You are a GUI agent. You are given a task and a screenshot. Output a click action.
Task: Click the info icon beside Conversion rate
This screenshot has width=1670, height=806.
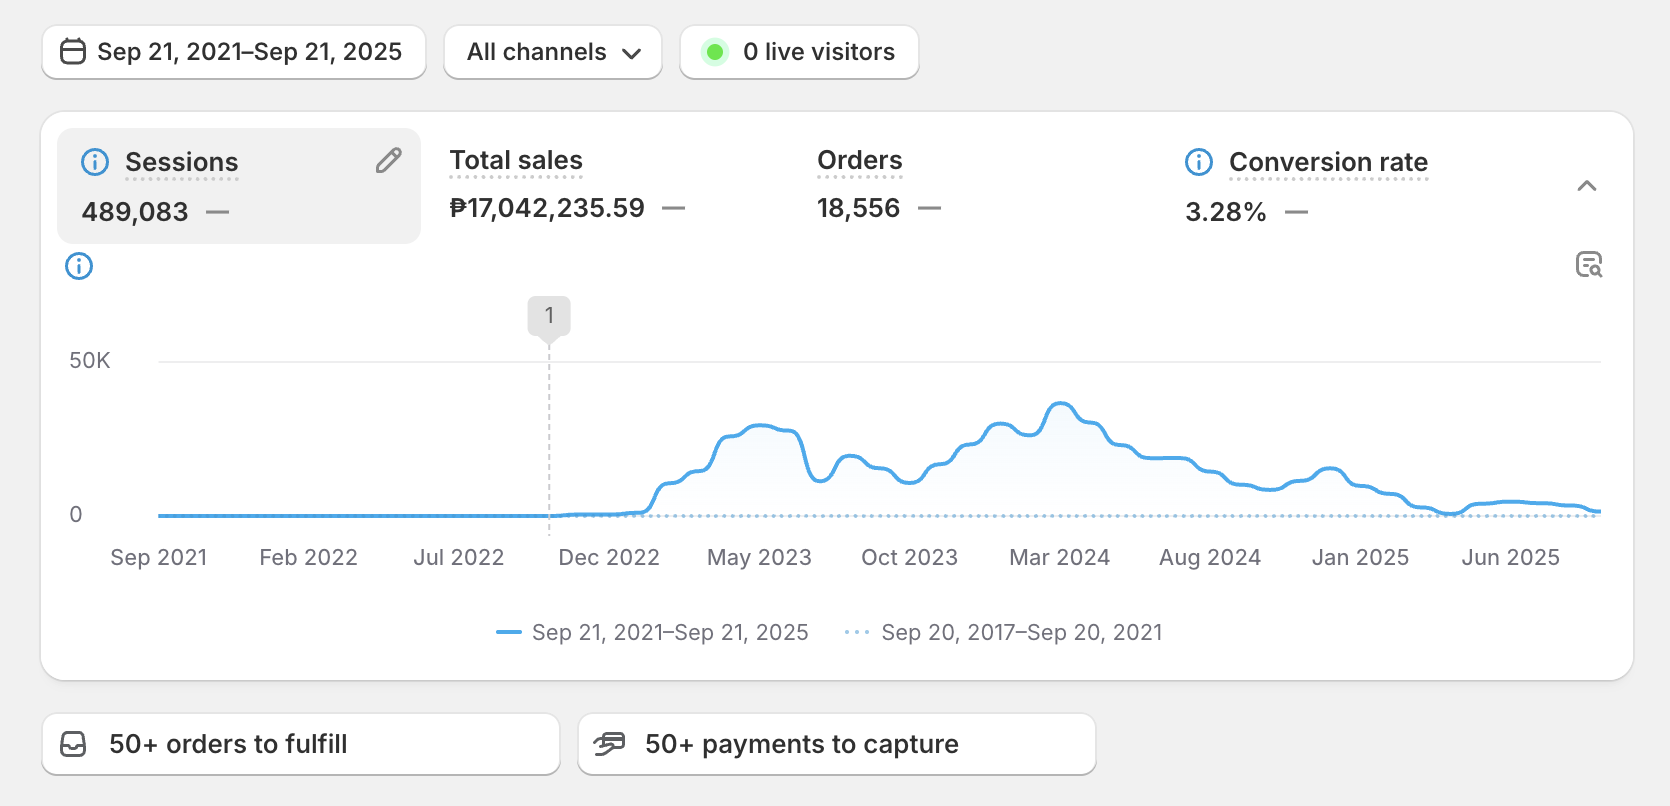pyautogui.click(x=1198, y=162)
